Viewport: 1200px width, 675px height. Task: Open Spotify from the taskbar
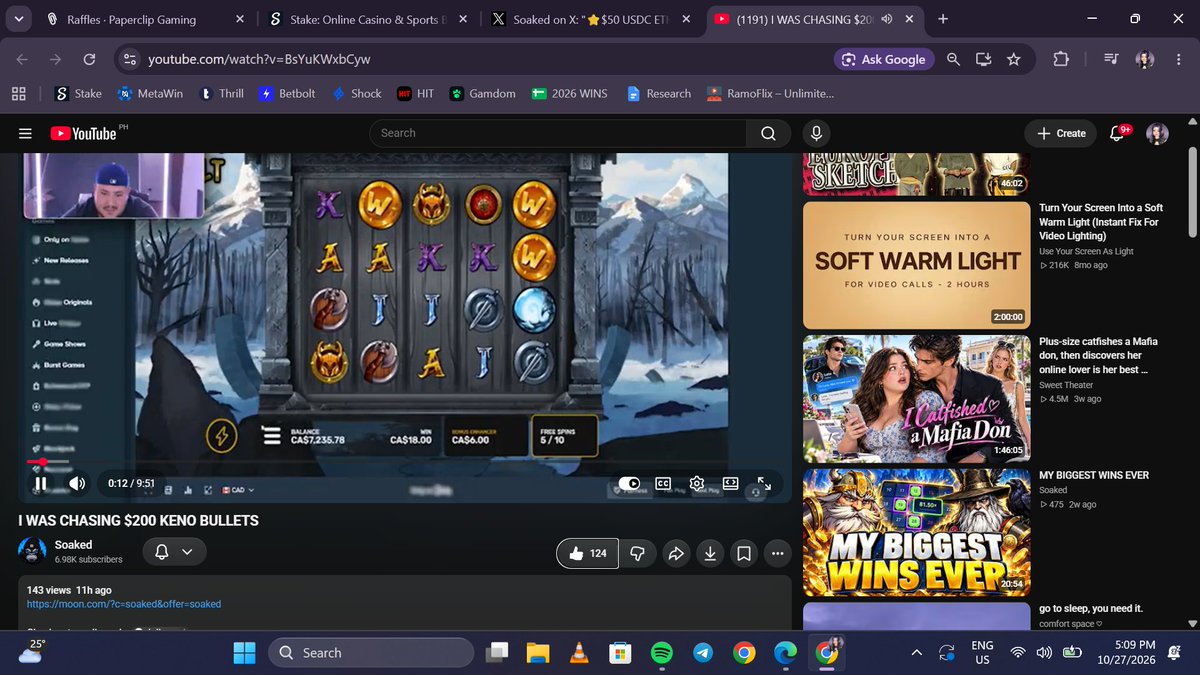(x=662, y=653)
